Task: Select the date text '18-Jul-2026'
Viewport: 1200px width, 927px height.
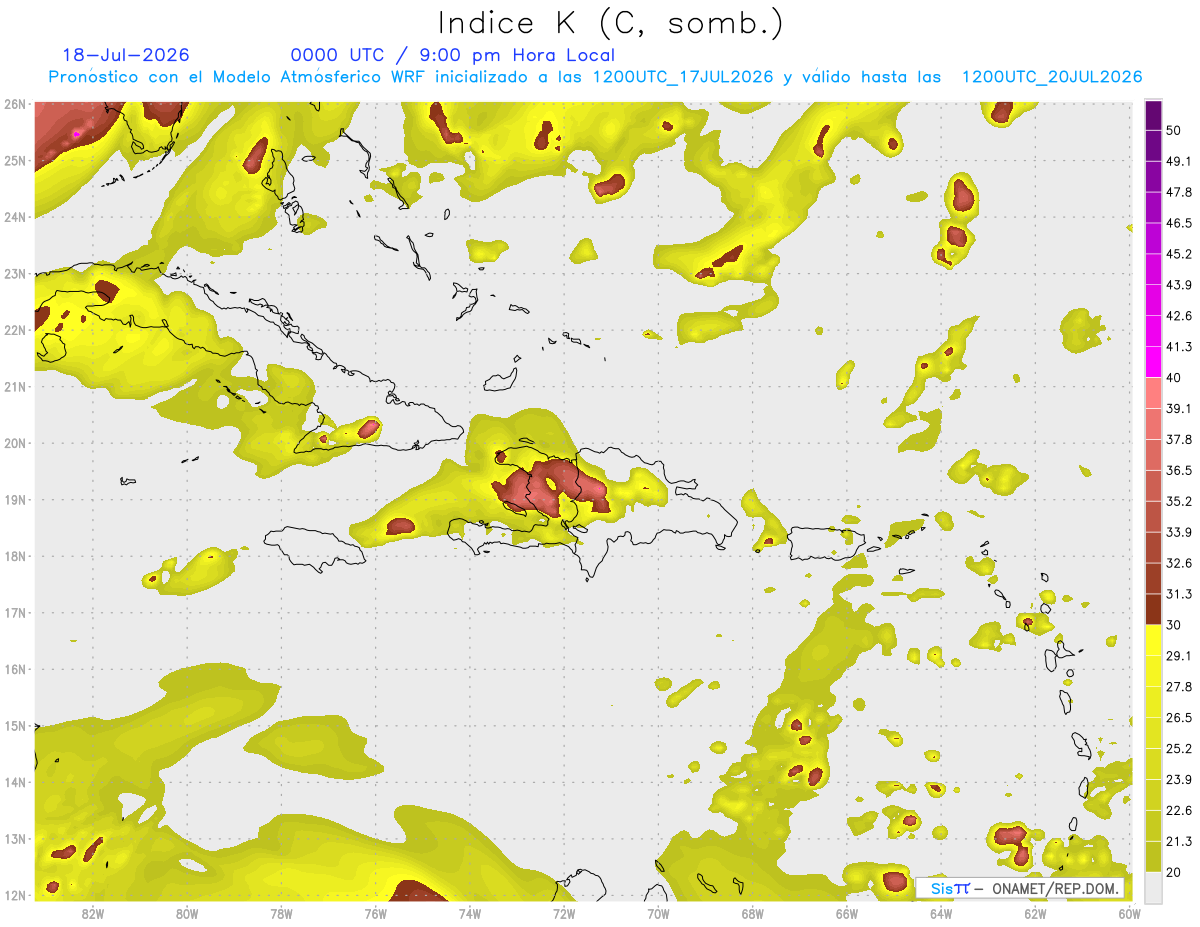Action: pos(126,55)
